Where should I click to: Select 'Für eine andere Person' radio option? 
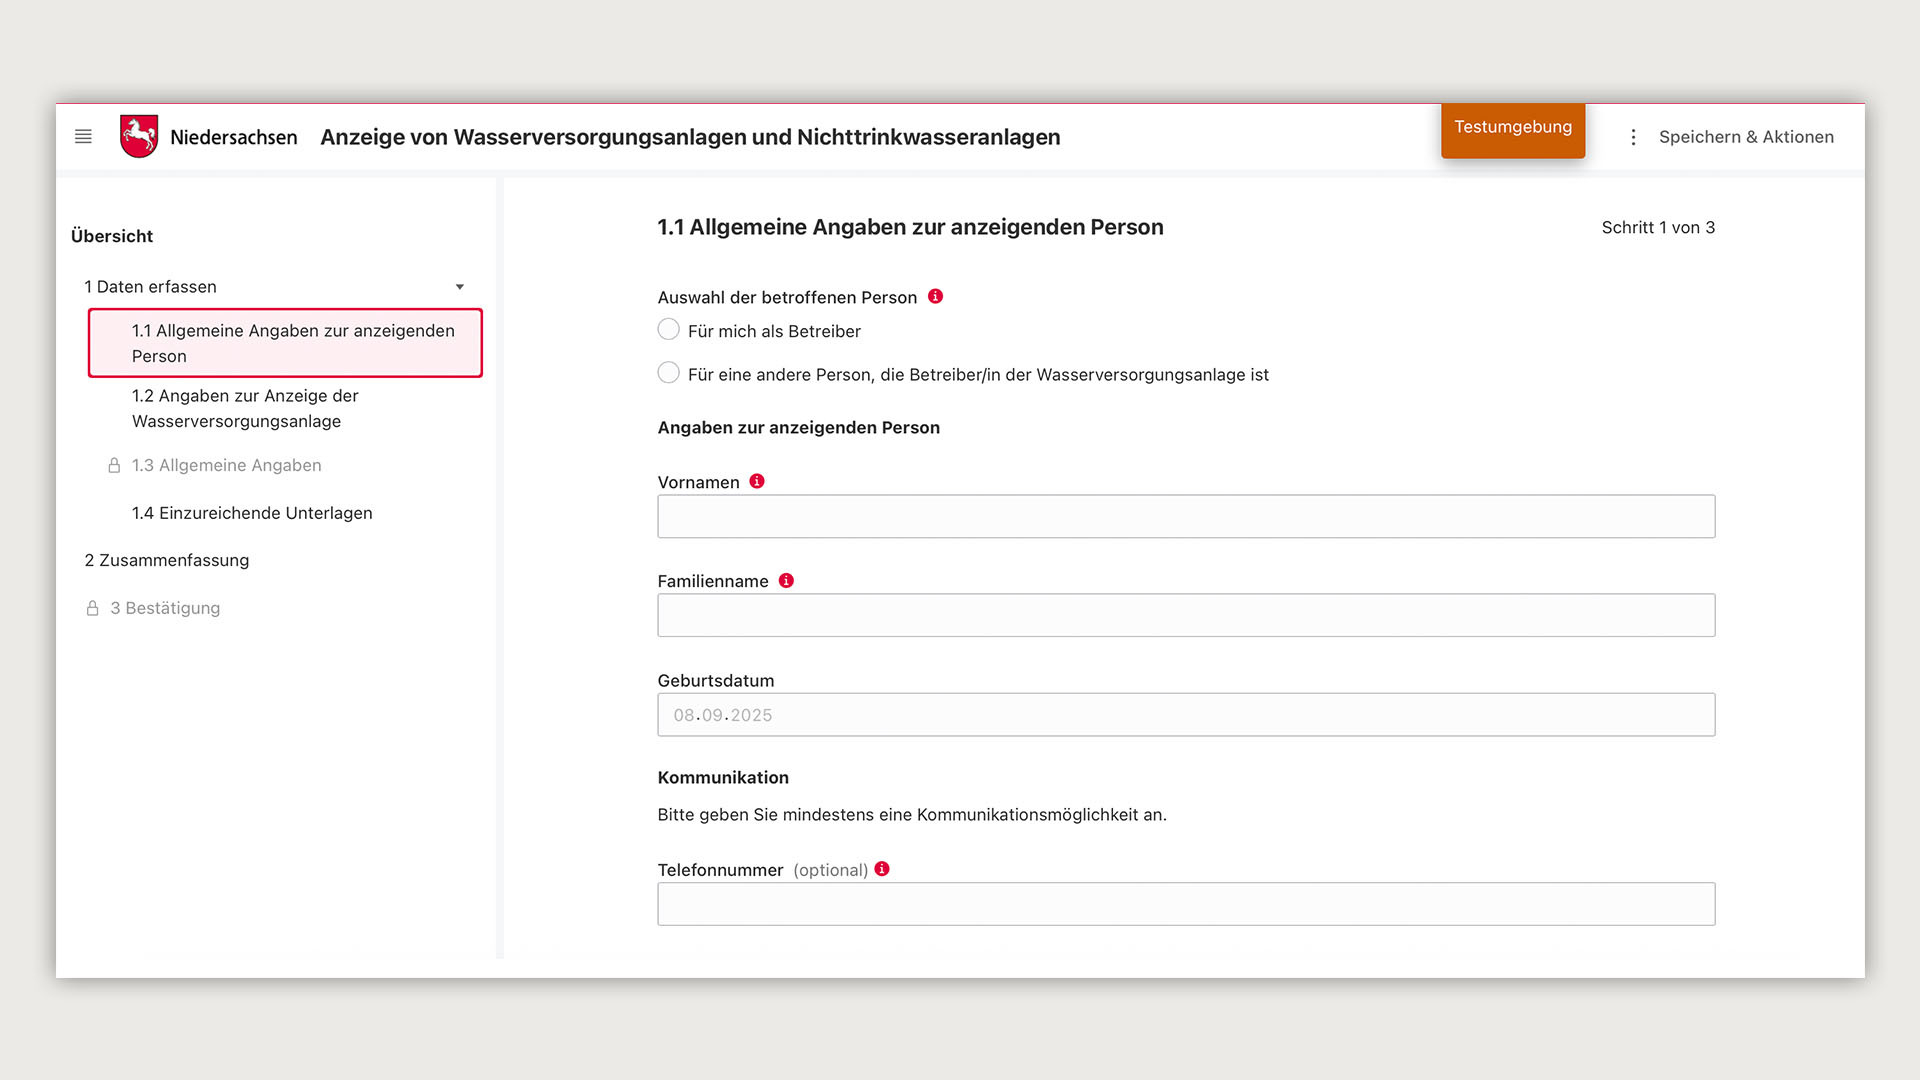[x=669, y=373]
